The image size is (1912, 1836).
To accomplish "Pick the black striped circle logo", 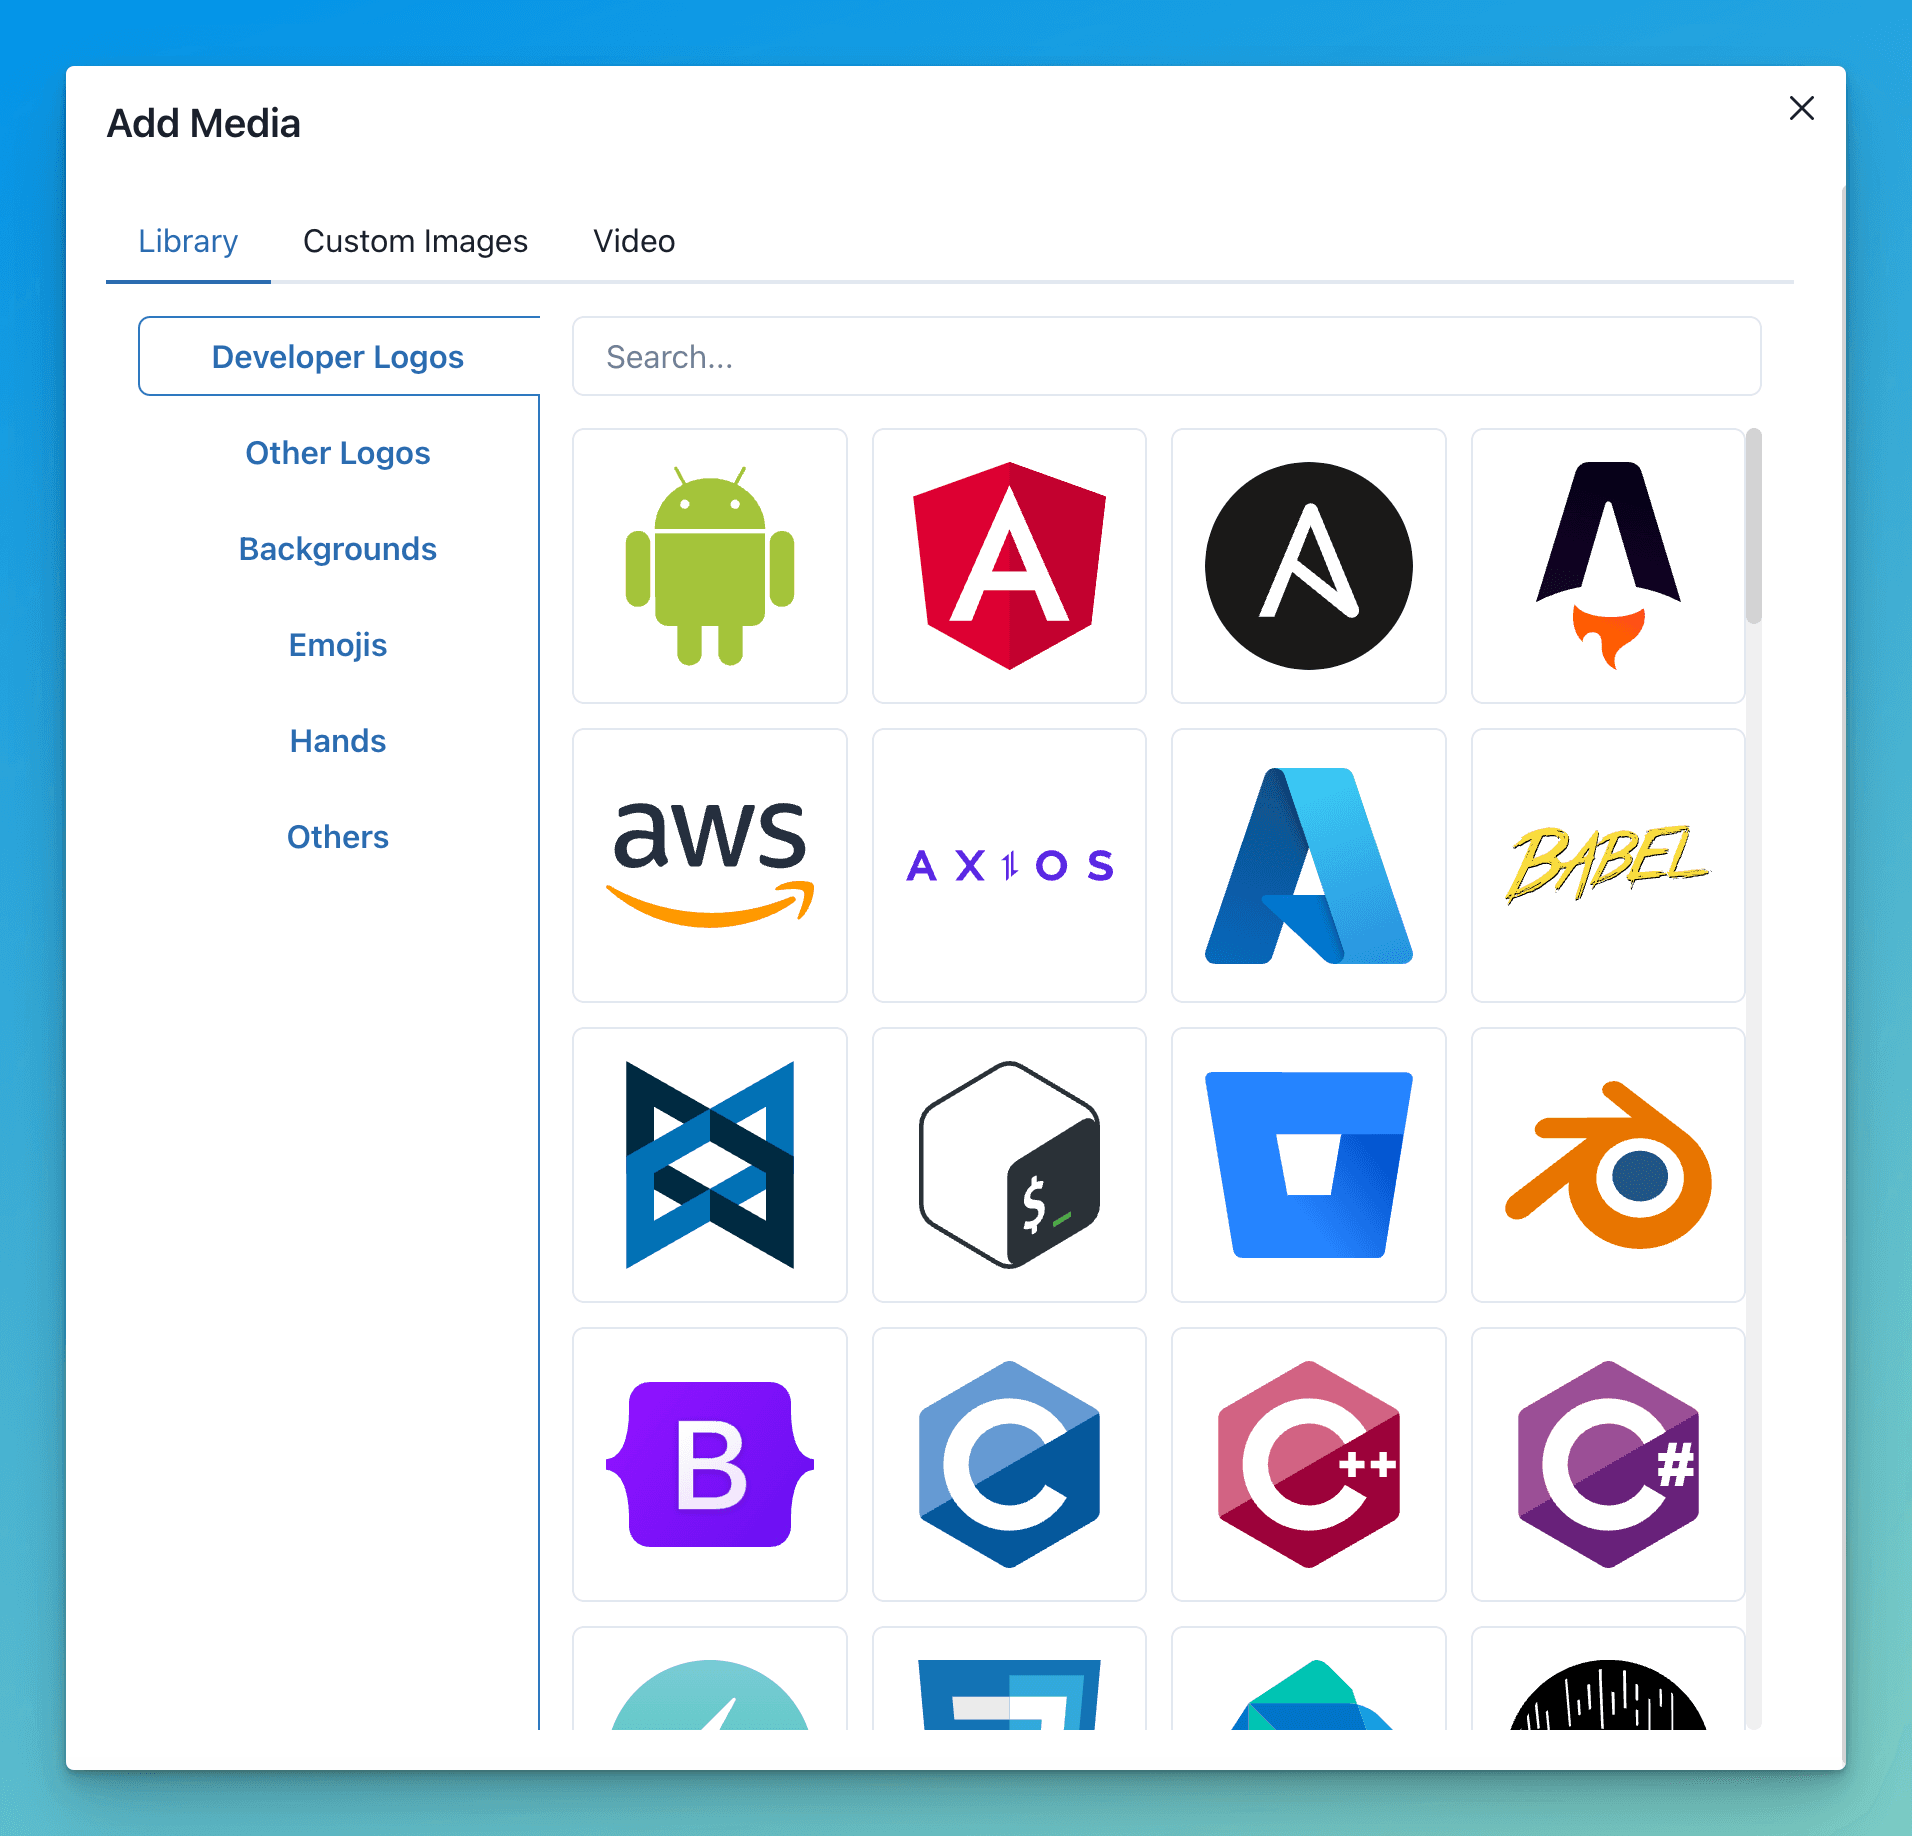I will click(x=1608, y=1680).
